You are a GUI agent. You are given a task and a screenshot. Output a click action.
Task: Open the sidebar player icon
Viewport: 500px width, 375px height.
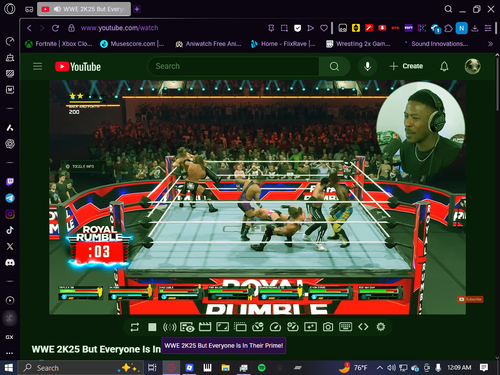10,300
